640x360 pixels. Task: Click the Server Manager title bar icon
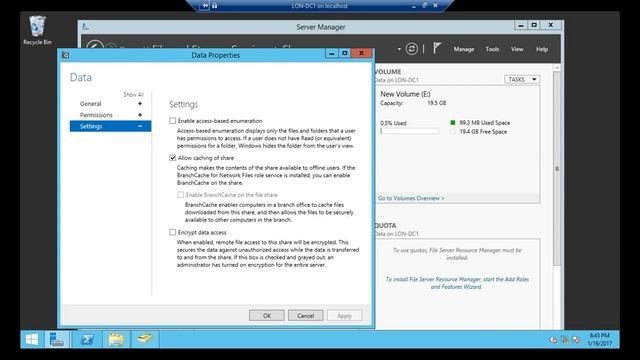click(x=85, y=27)
